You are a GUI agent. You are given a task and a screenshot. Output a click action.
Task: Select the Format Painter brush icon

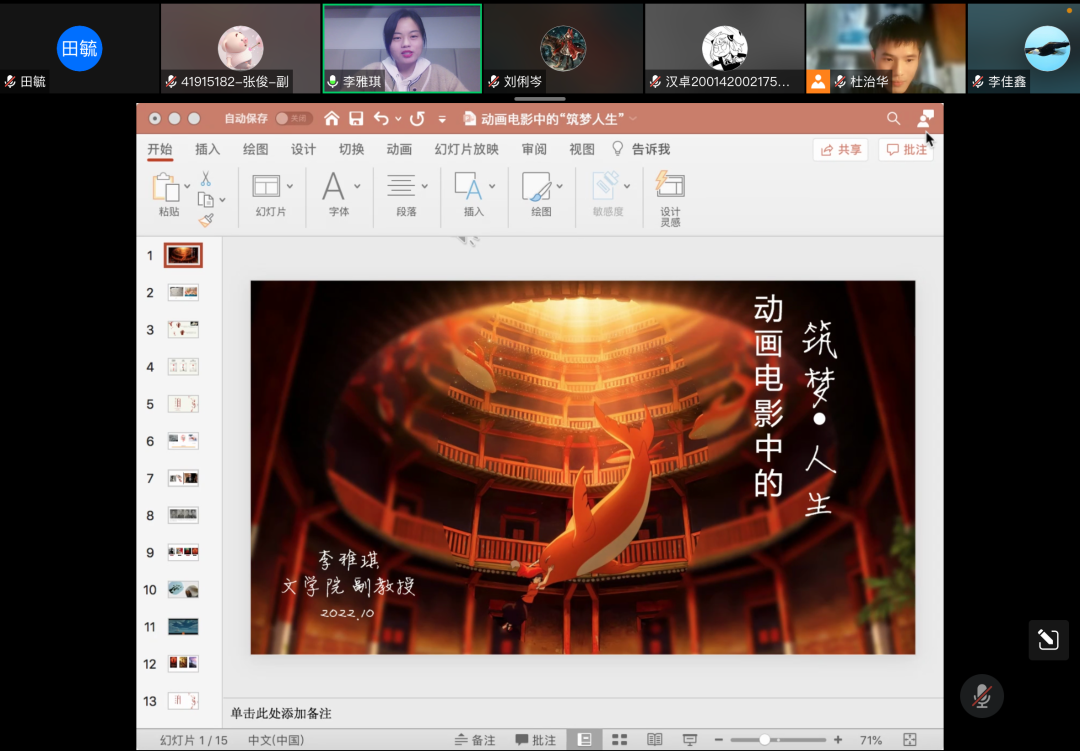[206, 220]
